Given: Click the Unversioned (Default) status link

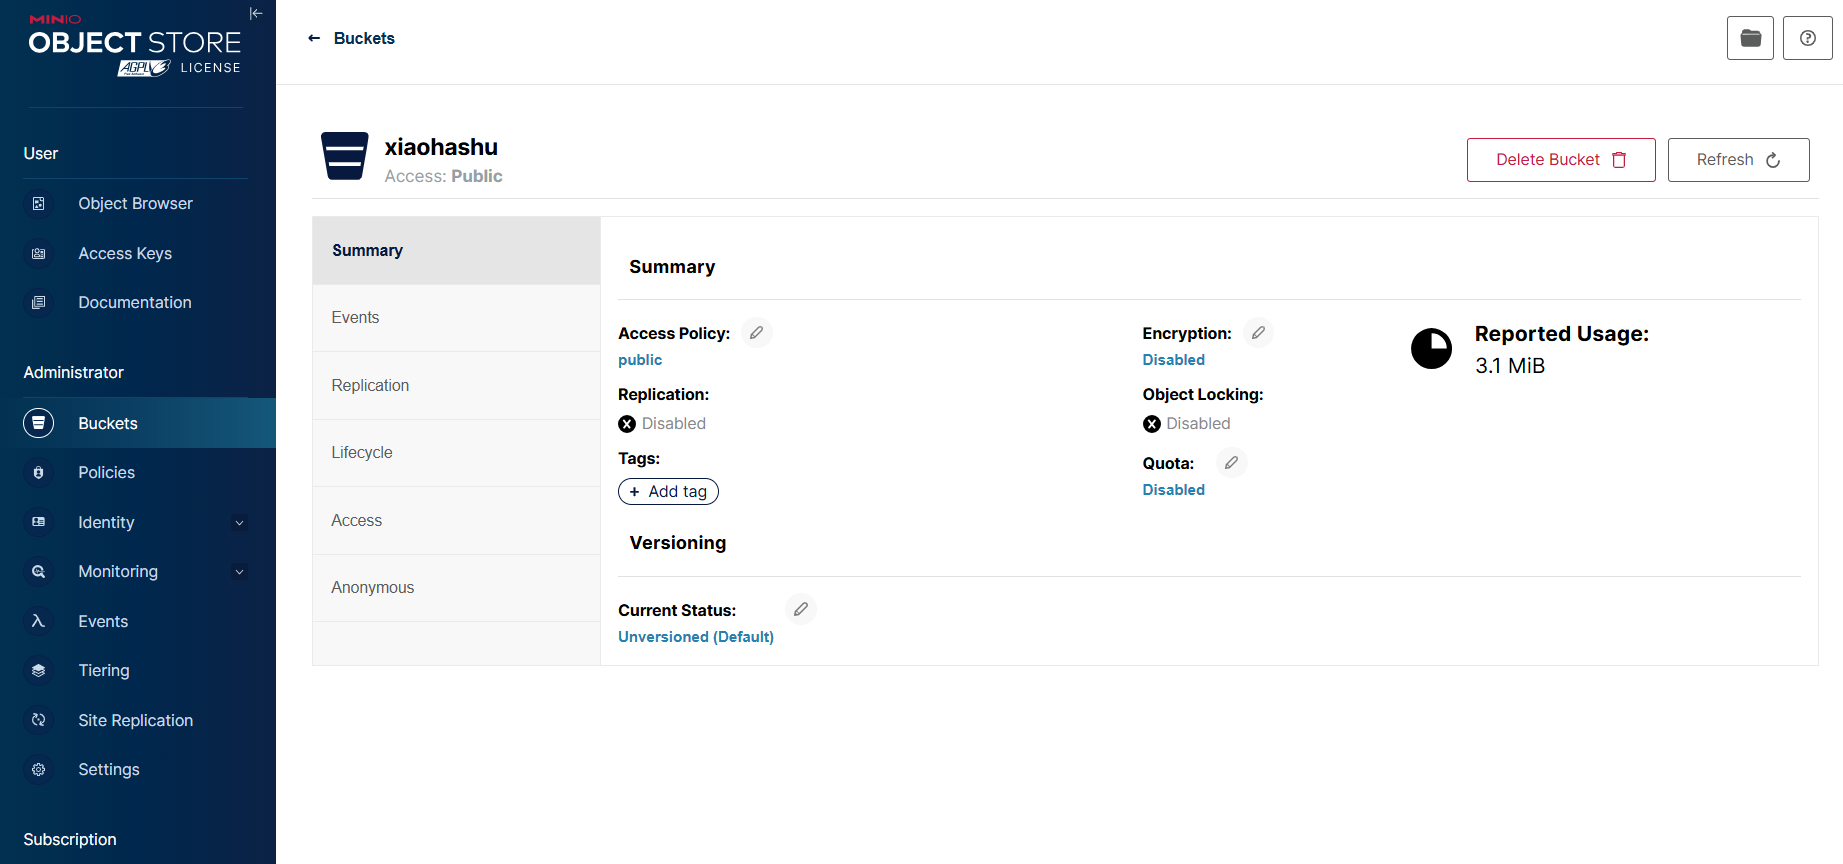Looking at the screenshot, I should coord(695,637).
